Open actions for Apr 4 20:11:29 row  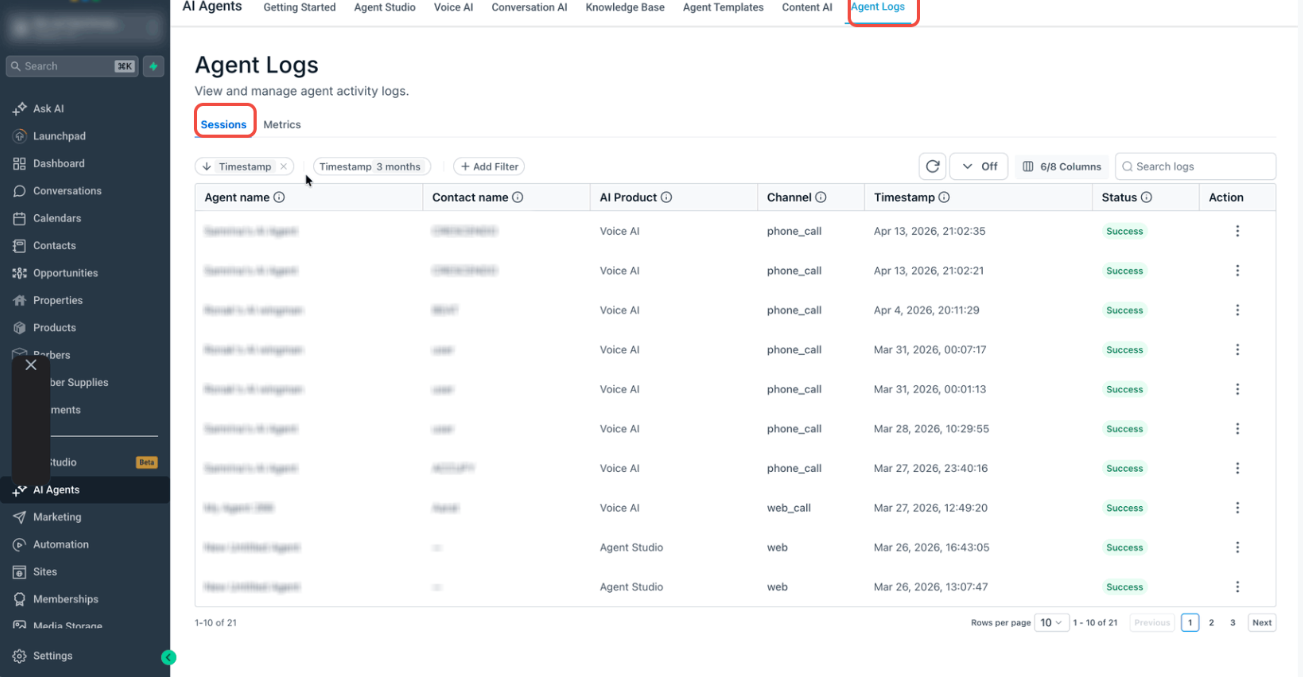point(1237,310)
